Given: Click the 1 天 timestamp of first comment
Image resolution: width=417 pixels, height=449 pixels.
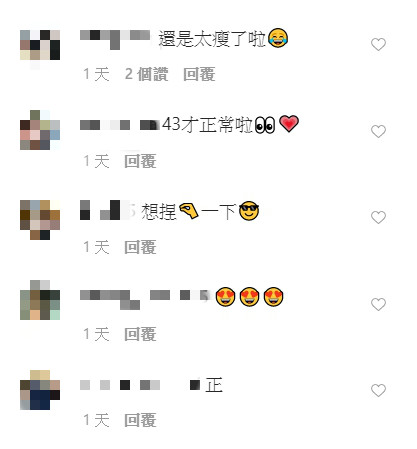Looking at the screenshot, I should (96, 74).
